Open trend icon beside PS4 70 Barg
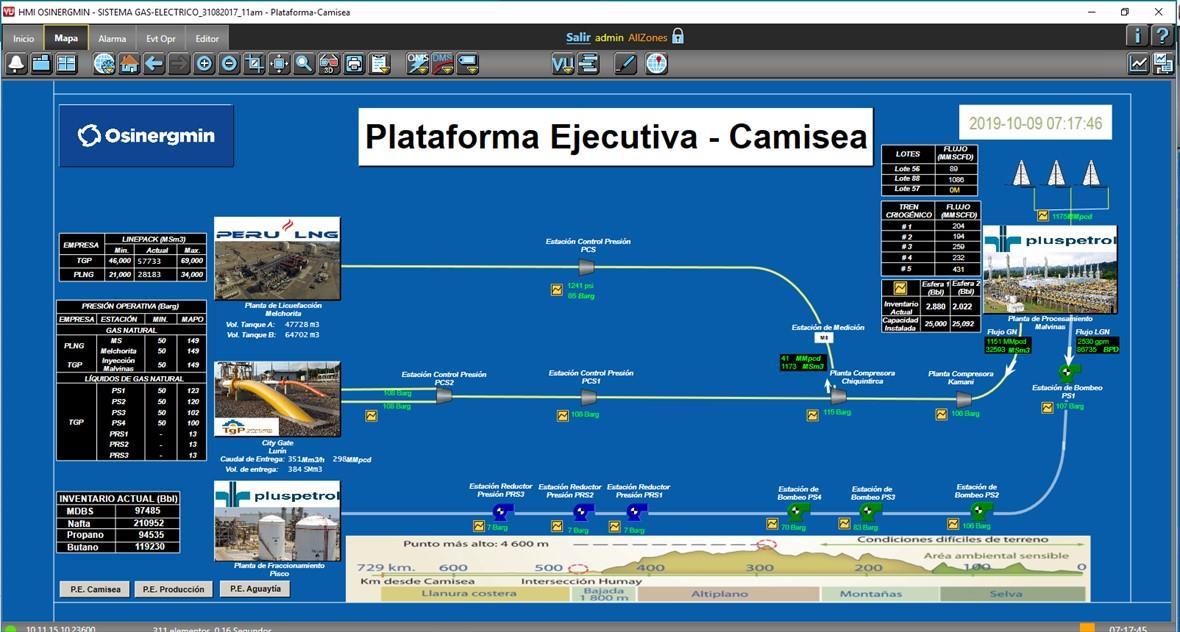The image size is (1180, 632). [x=772, y=524]
